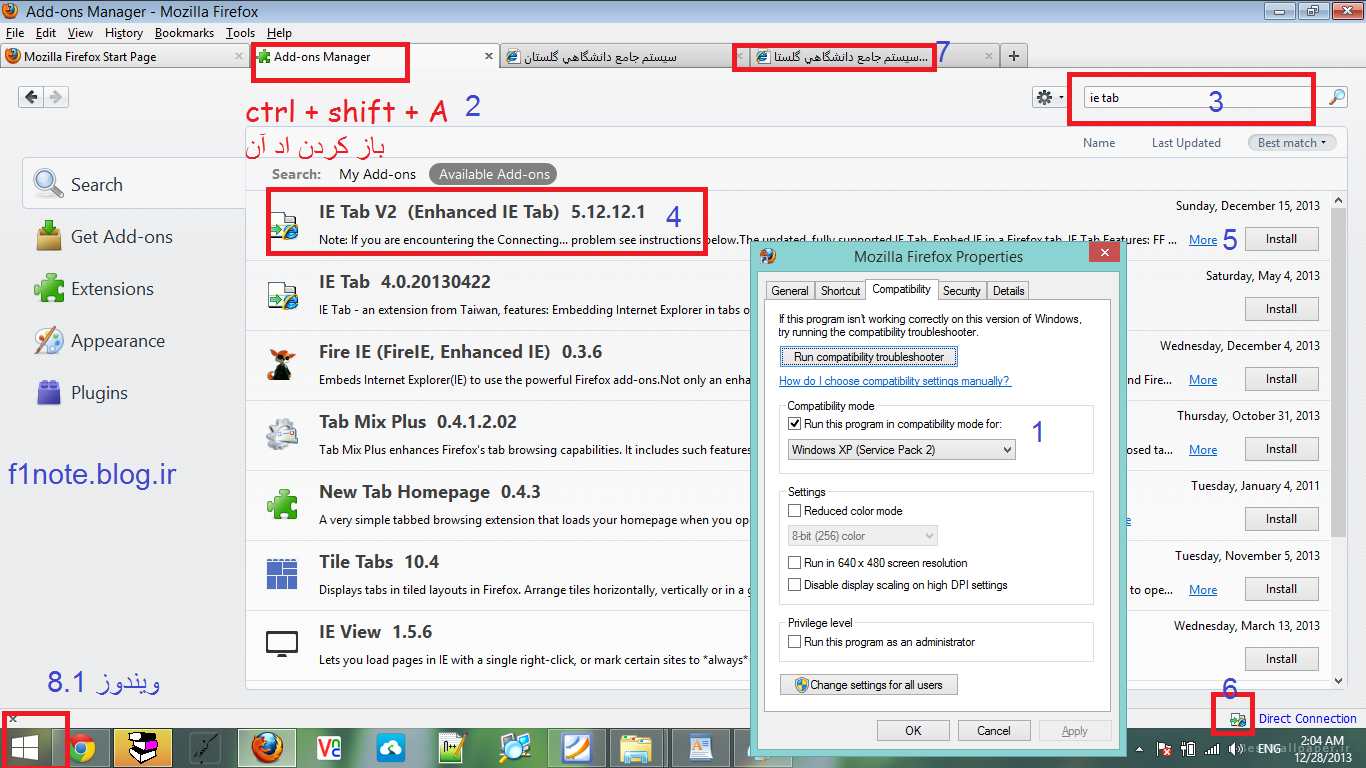The image size is (1366, 768).
Task: Open a new tab with plus button
Action: point(1014,57)
